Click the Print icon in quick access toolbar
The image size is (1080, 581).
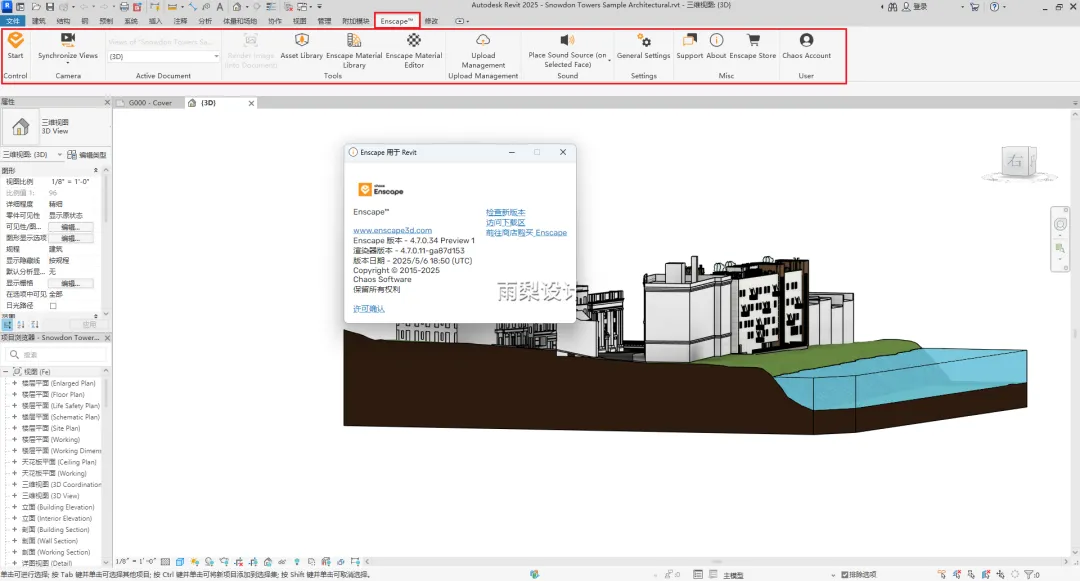click(x=124, y=7)
